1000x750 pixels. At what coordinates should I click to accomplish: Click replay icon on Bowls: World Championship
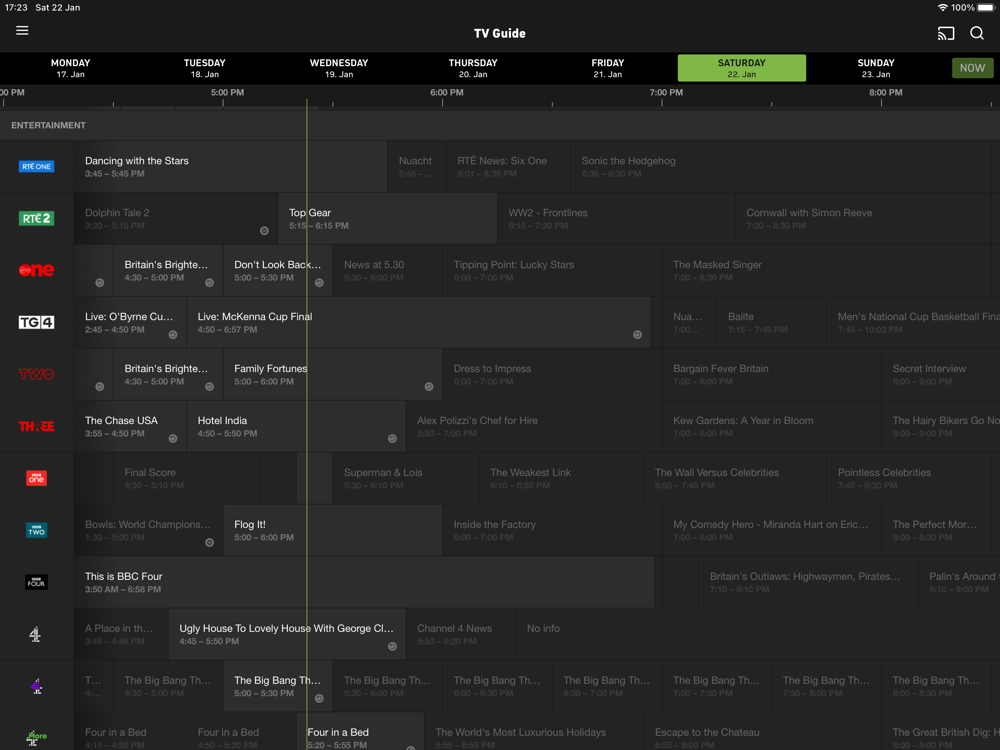(x=209, y=542)
